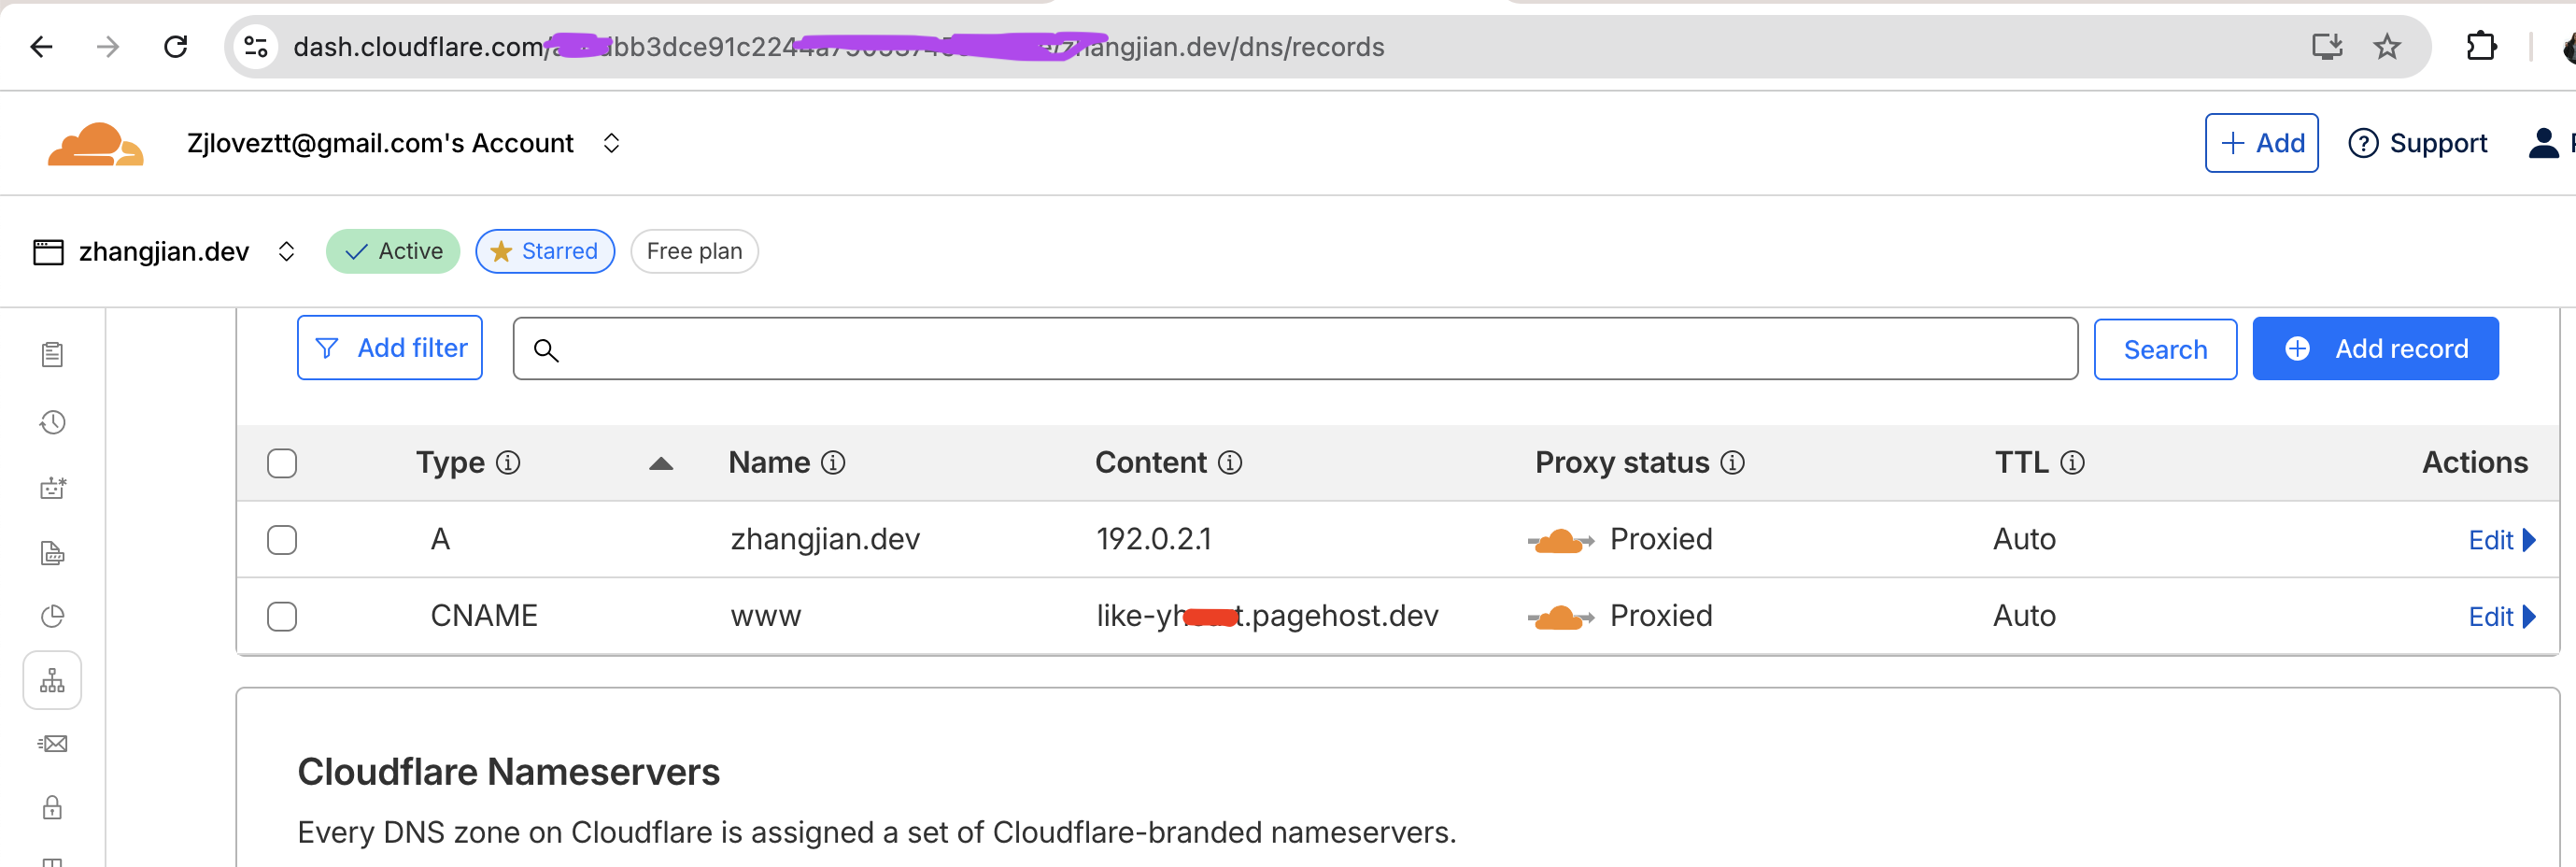Viewport: 2576px width, 867px height.
Task: Reload the page with refresh icon
Action: pos(176,46)
